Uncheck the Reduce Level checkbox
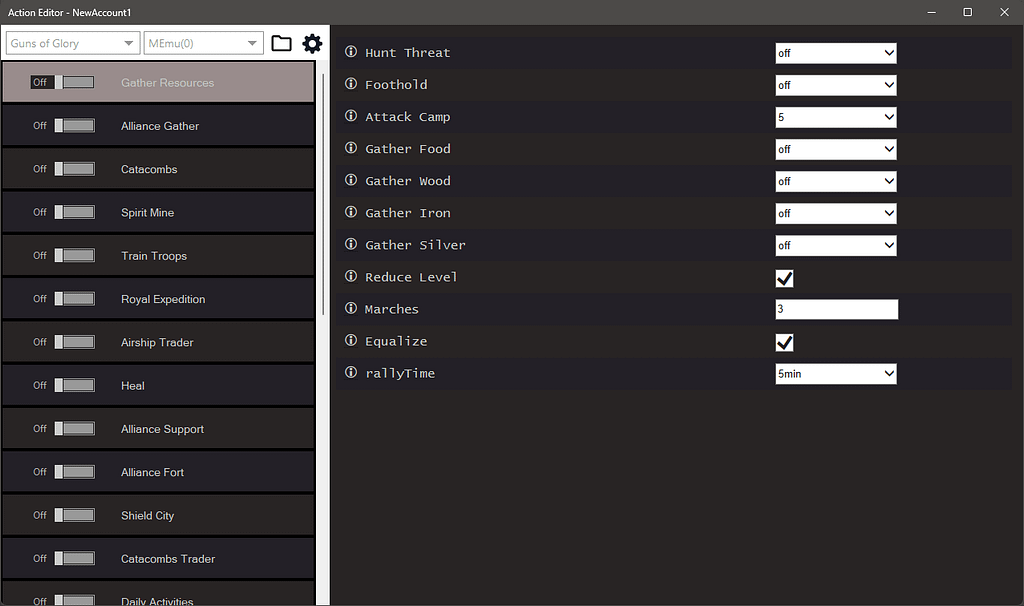 (x=784, y=278)
